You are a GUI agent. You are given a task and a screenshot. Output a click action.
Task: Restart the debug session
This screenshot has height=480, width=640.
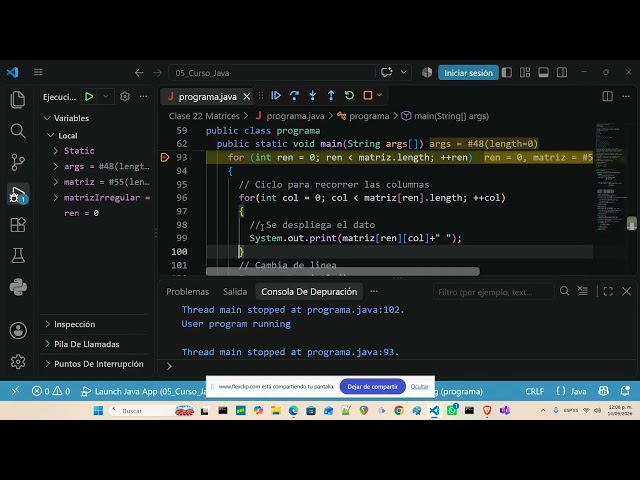click(x=349, y=96)
